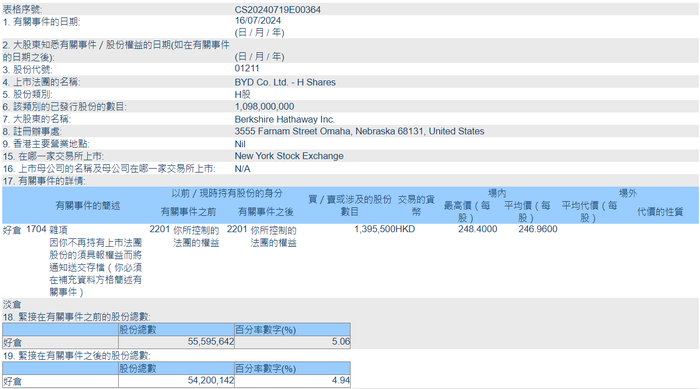Select the before-event percentage 5.06

[x=341, y=342]
